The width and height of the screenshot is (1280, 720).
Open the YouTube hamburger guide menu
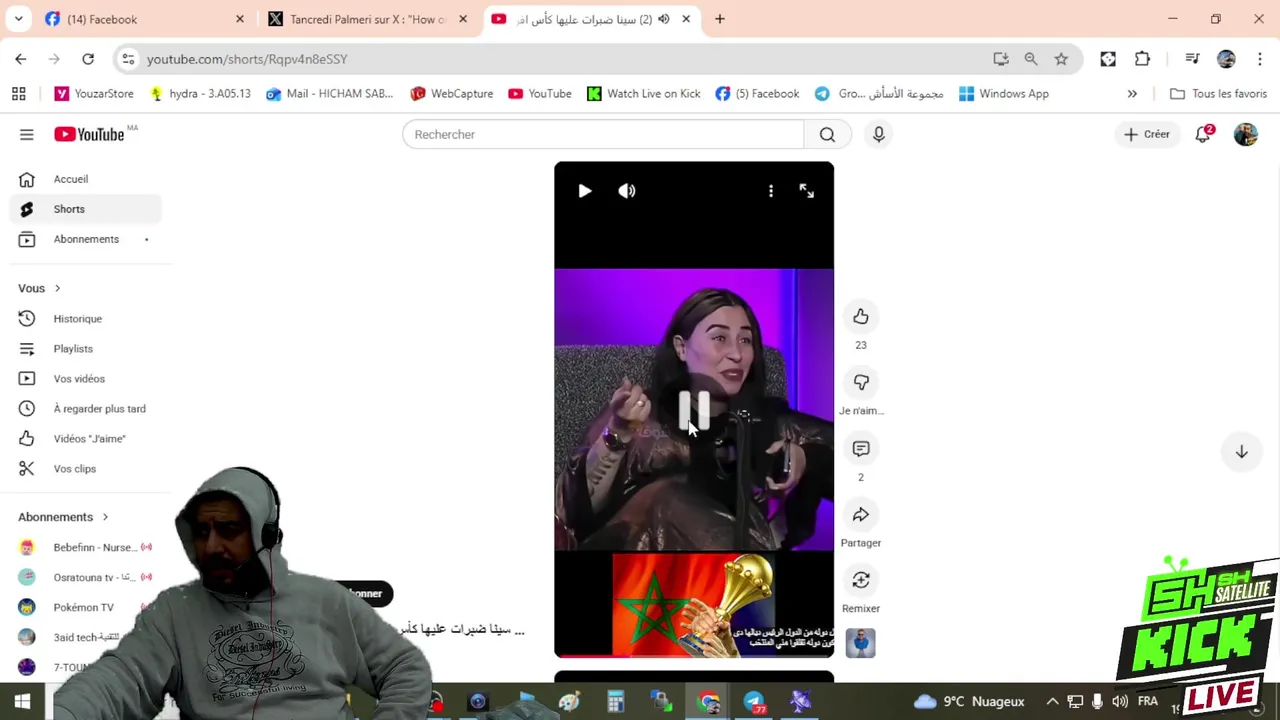point(27,134)
